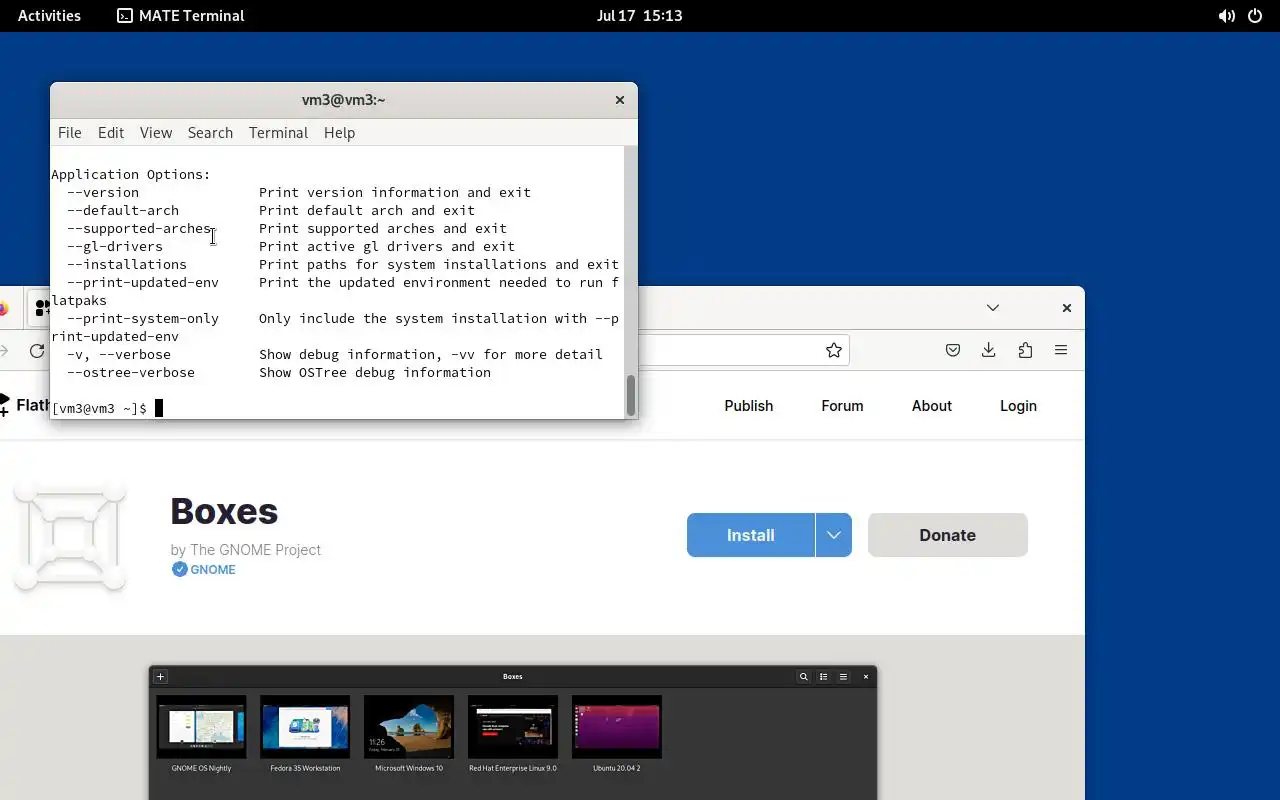
Task: Click the Install button for Boxes
Action: tap(751, 535)
